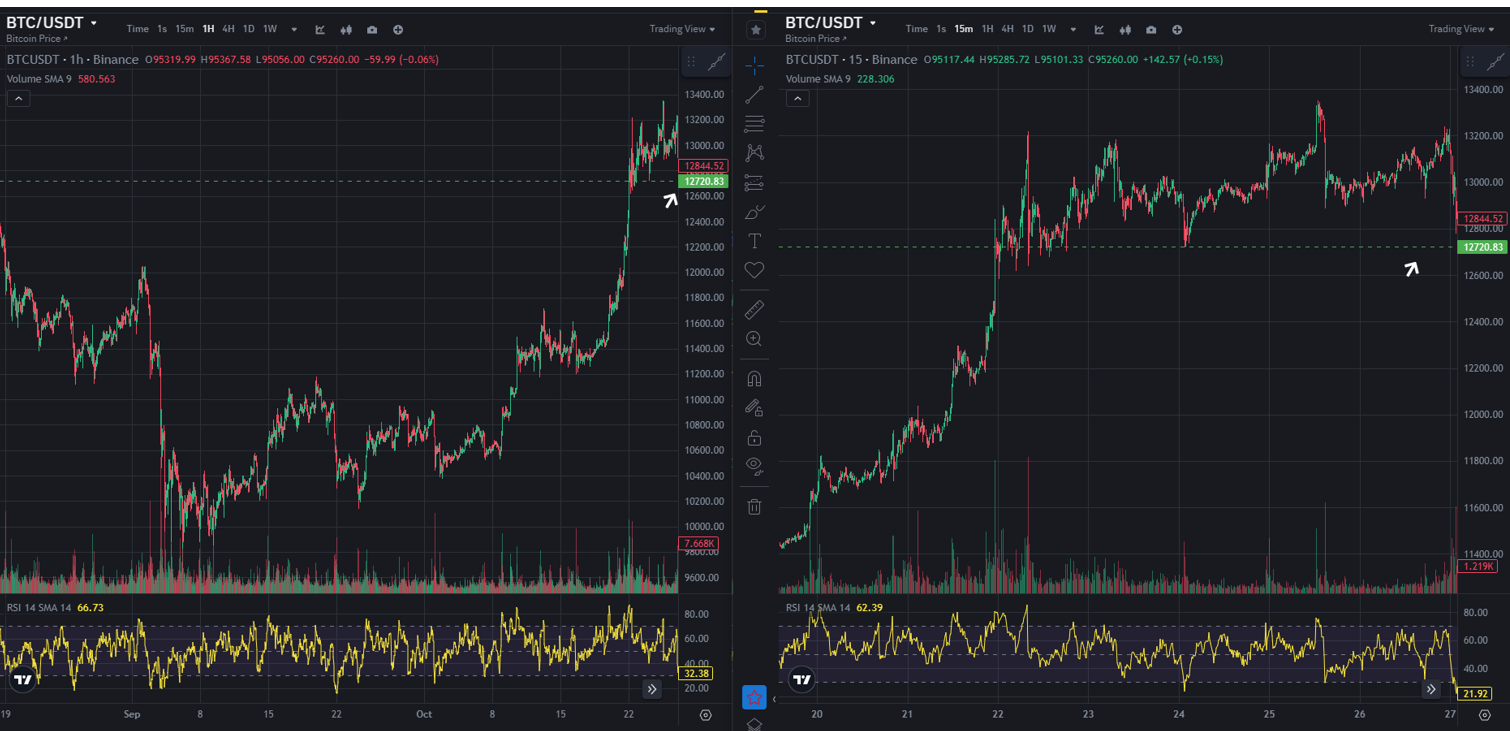Expand more timeframes arrow on right chart
The image size is (1510, 731).
point(1073,30)
